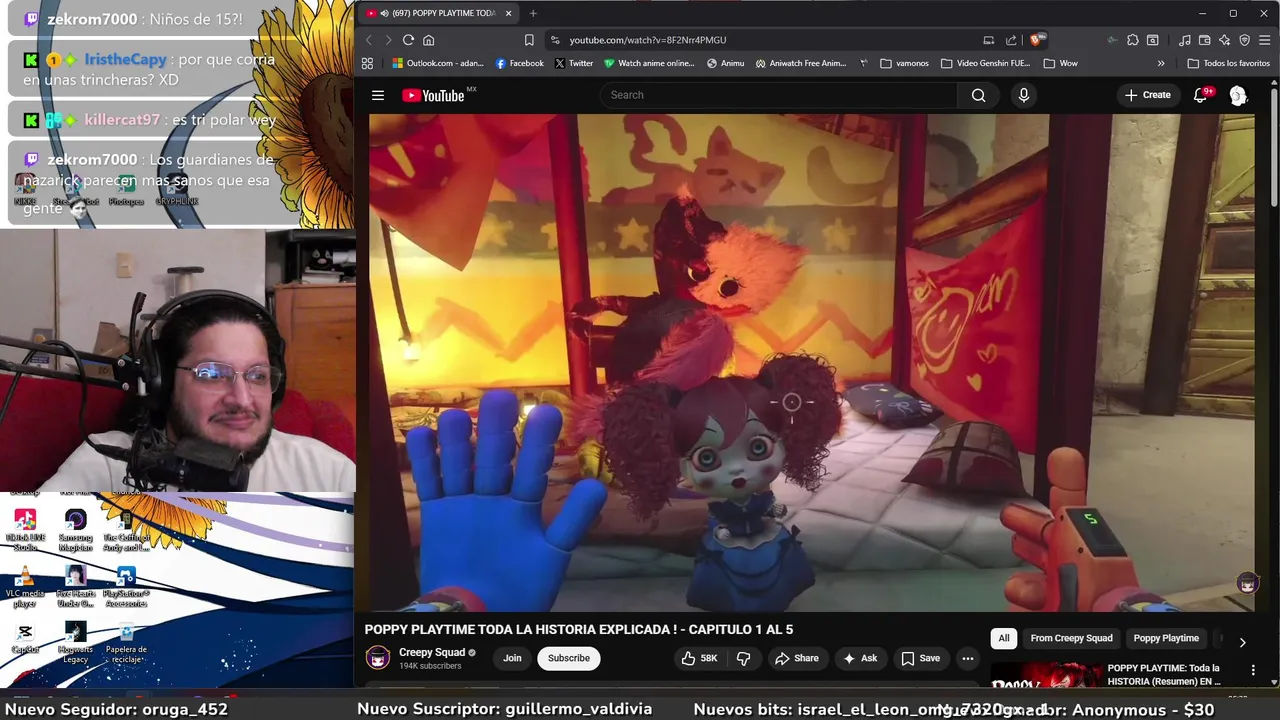Screen dimensions: 1280x720
Task: Mute the Poppy Playtime tab audio icon
Action: pos(385,13)
